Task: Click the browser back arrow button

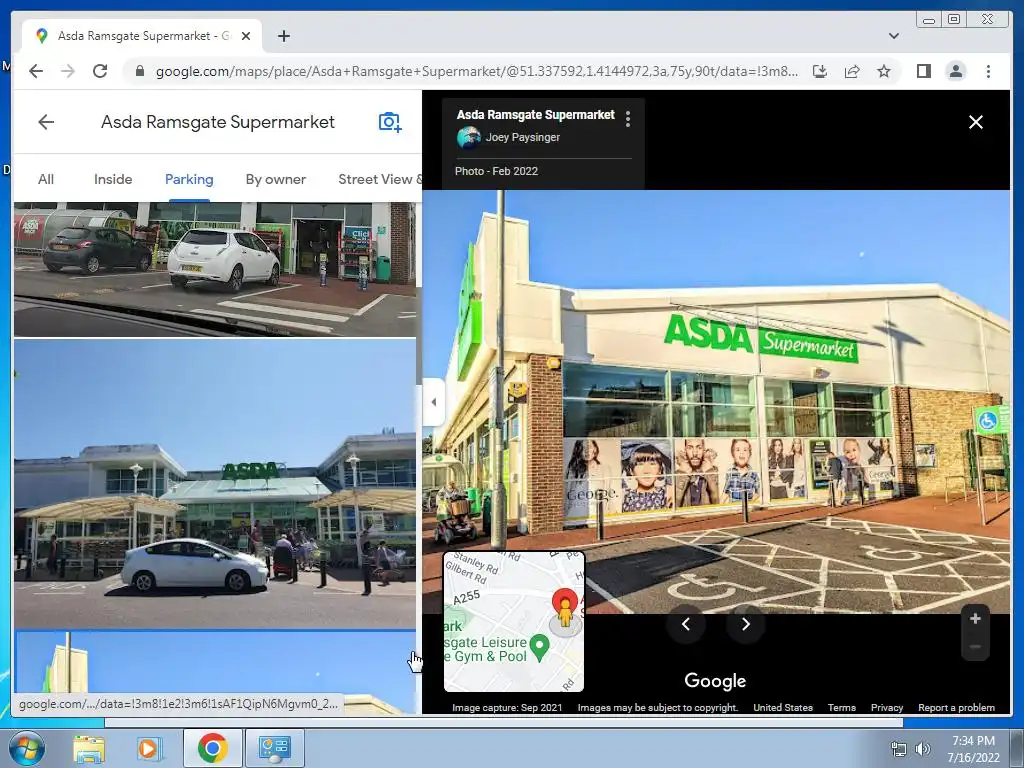Action: click(x=36, y=71)
